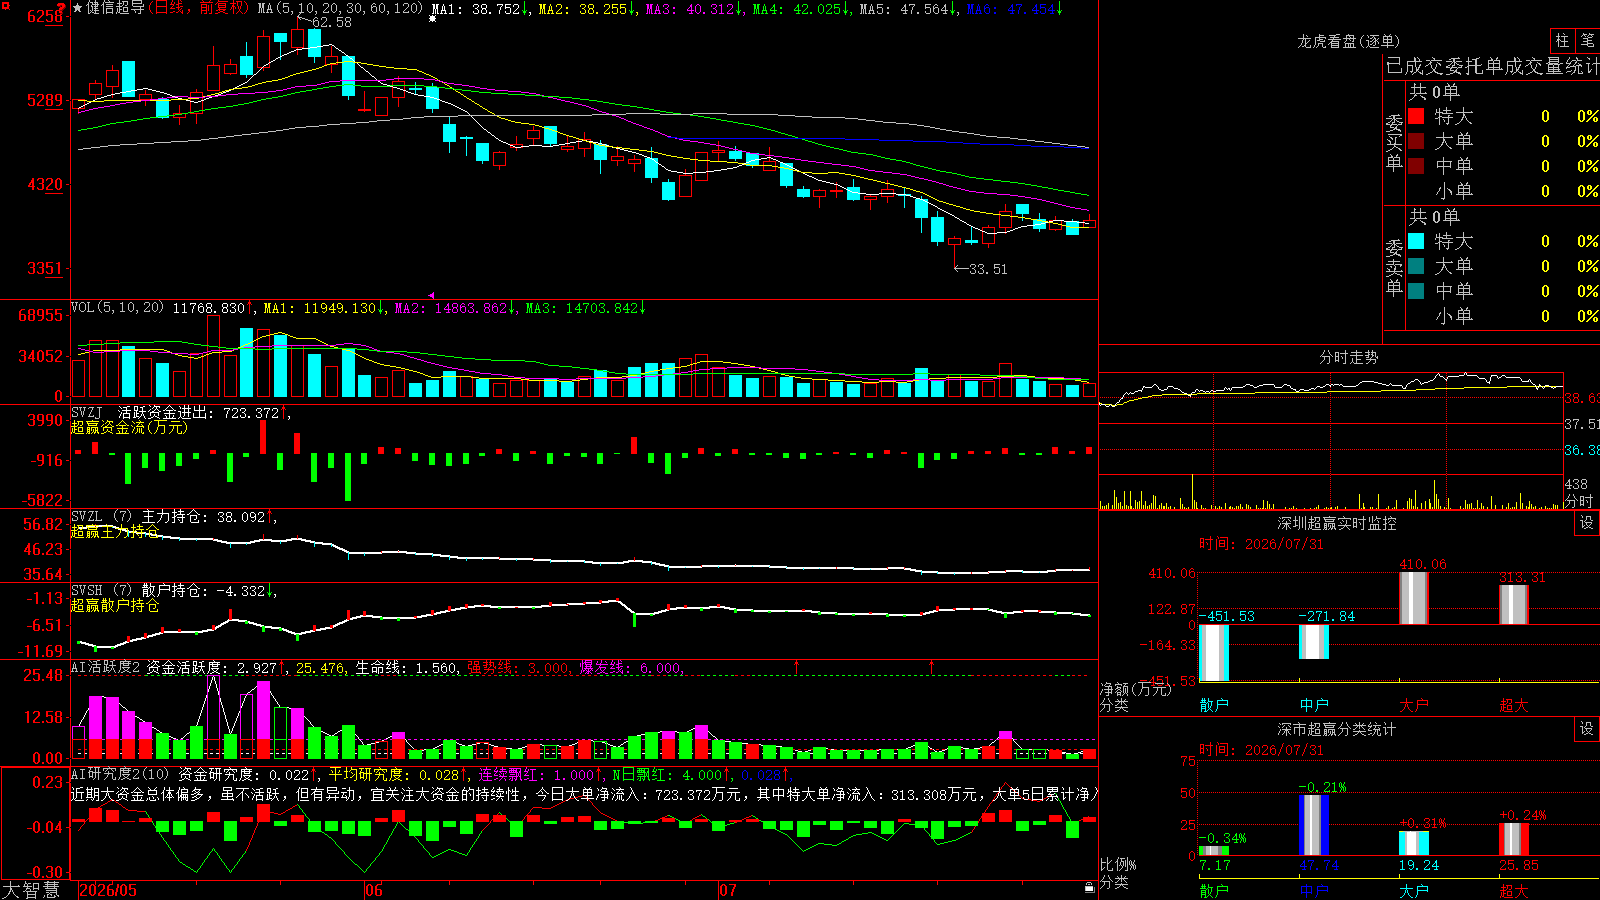The image size is (1600, 900).
Task: Click the lock icon at the chart's bottom-right corner
Action: pos(1089,888)
